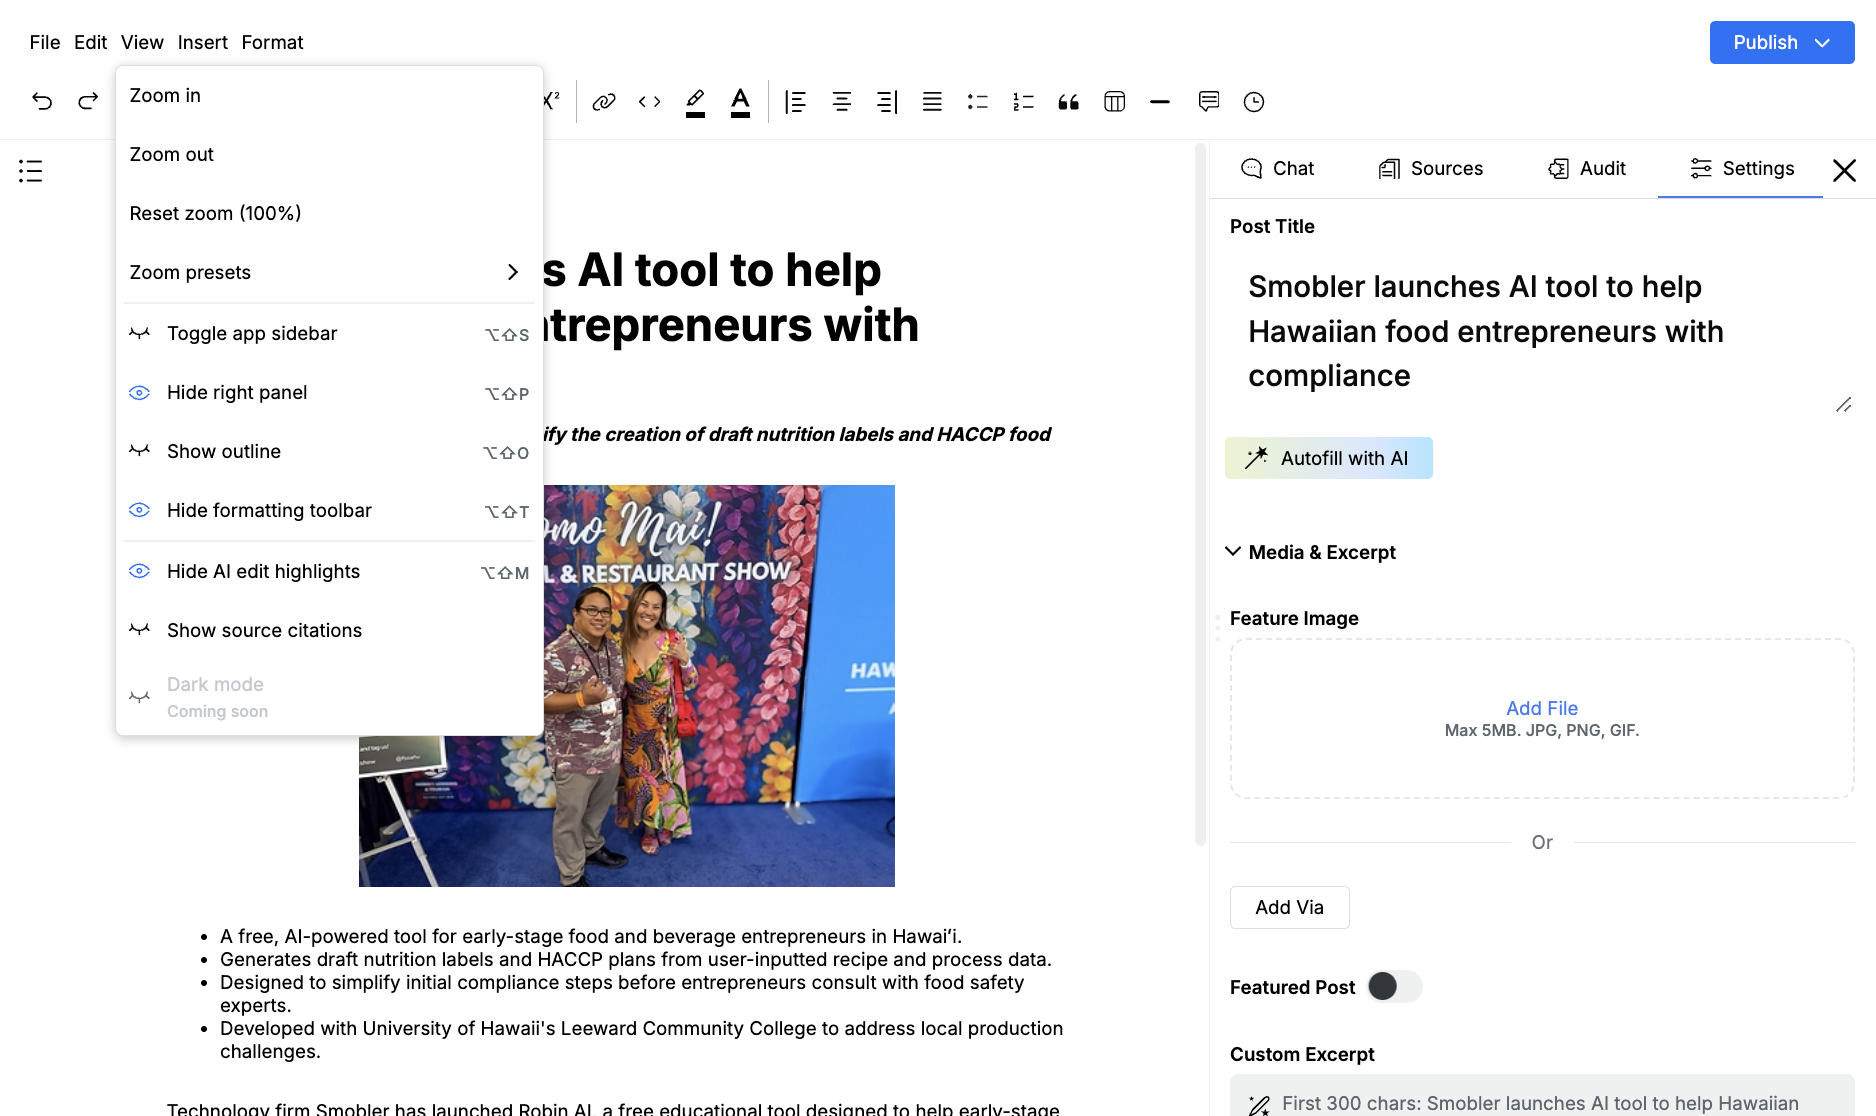Toggle app sidebar in View menu

[x=329, y=334]
